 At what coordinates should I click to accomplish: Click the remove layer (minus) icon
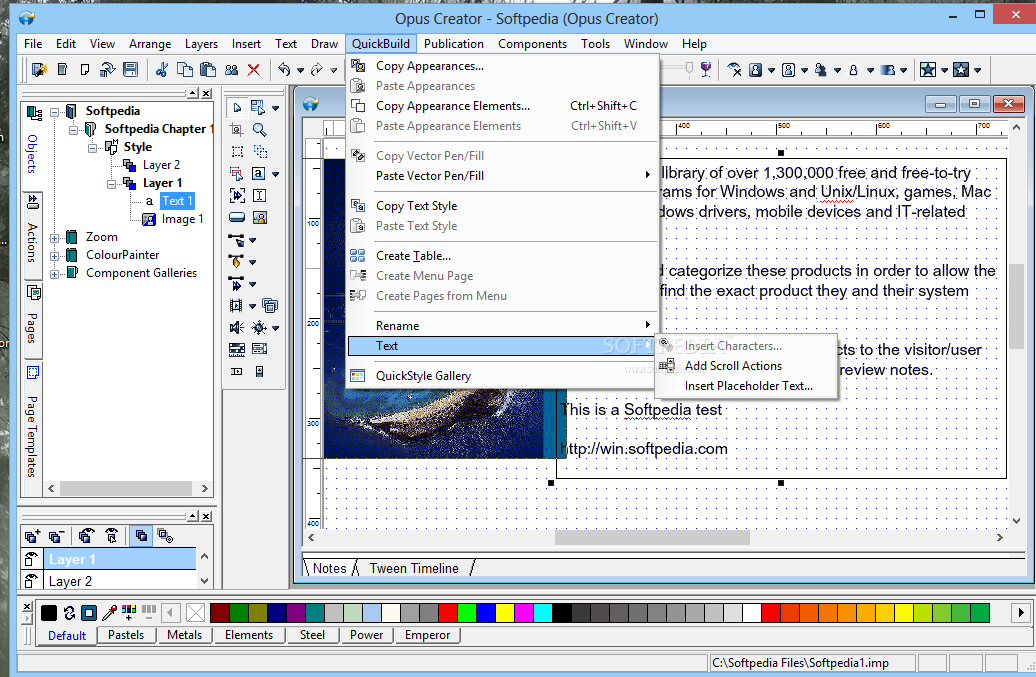56,536
